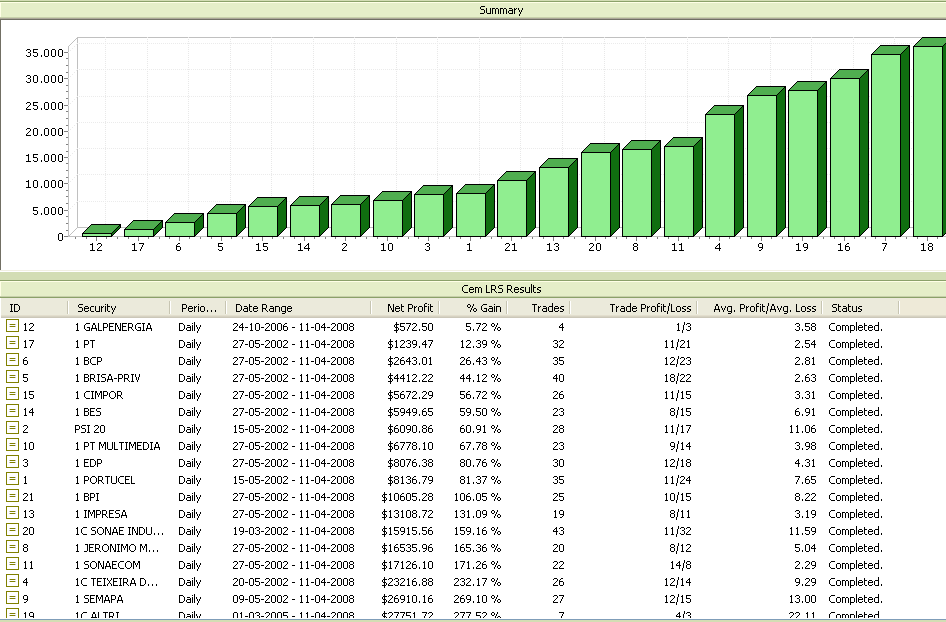Image resolution: width=946 pixels, height=622 pixels.
Task: Select the chart bar labeled 15
Action: [267, 217]
